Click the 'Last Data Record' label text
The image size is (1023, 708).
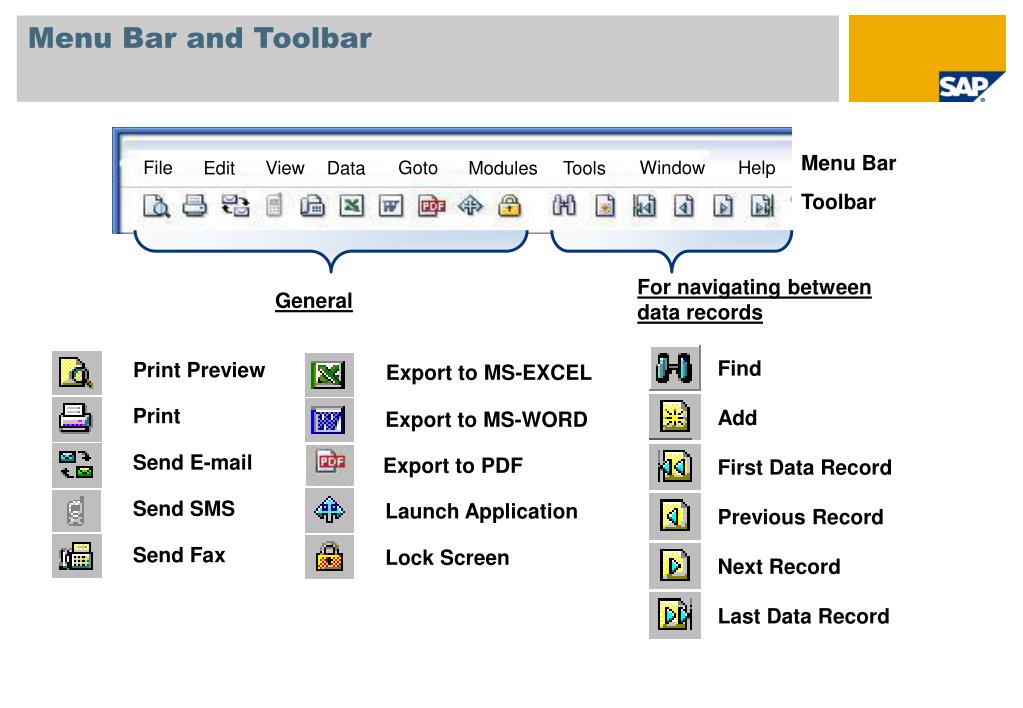pos(803,616)
